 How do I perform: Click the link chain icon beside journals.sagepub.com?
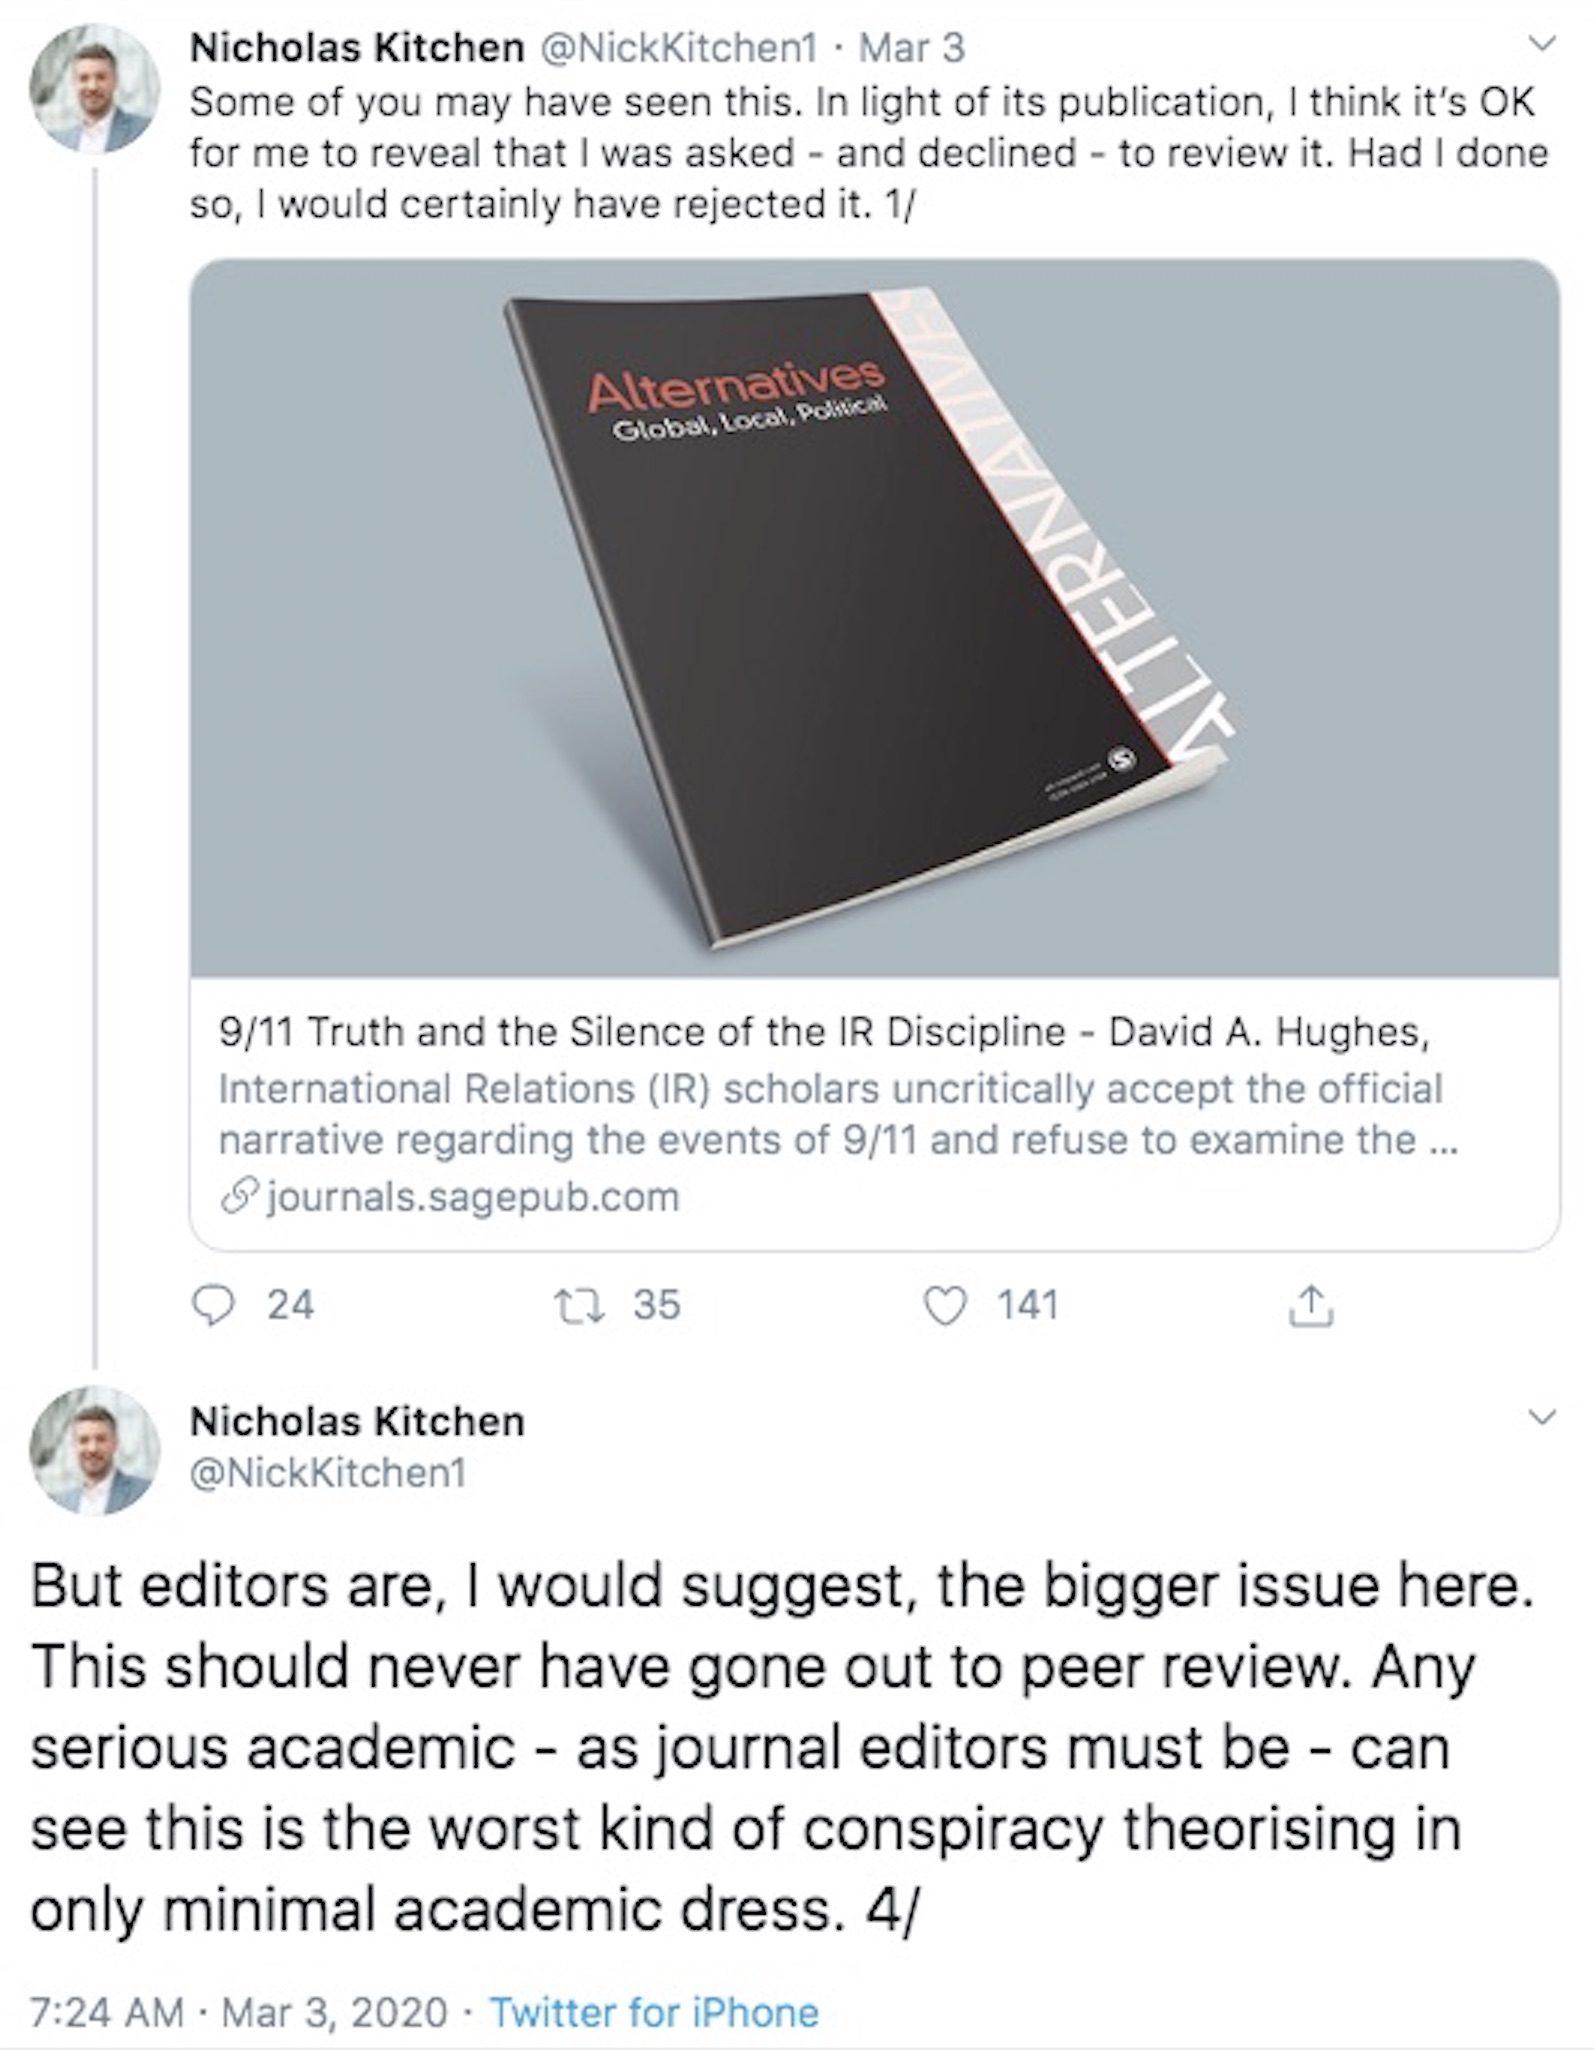coord(240,1198)
